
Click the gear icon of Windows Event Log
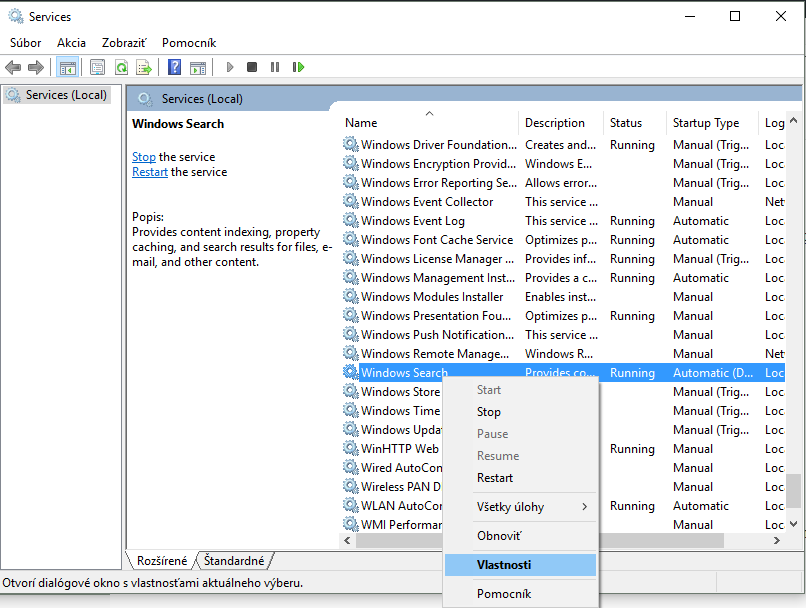coord(351,220)
